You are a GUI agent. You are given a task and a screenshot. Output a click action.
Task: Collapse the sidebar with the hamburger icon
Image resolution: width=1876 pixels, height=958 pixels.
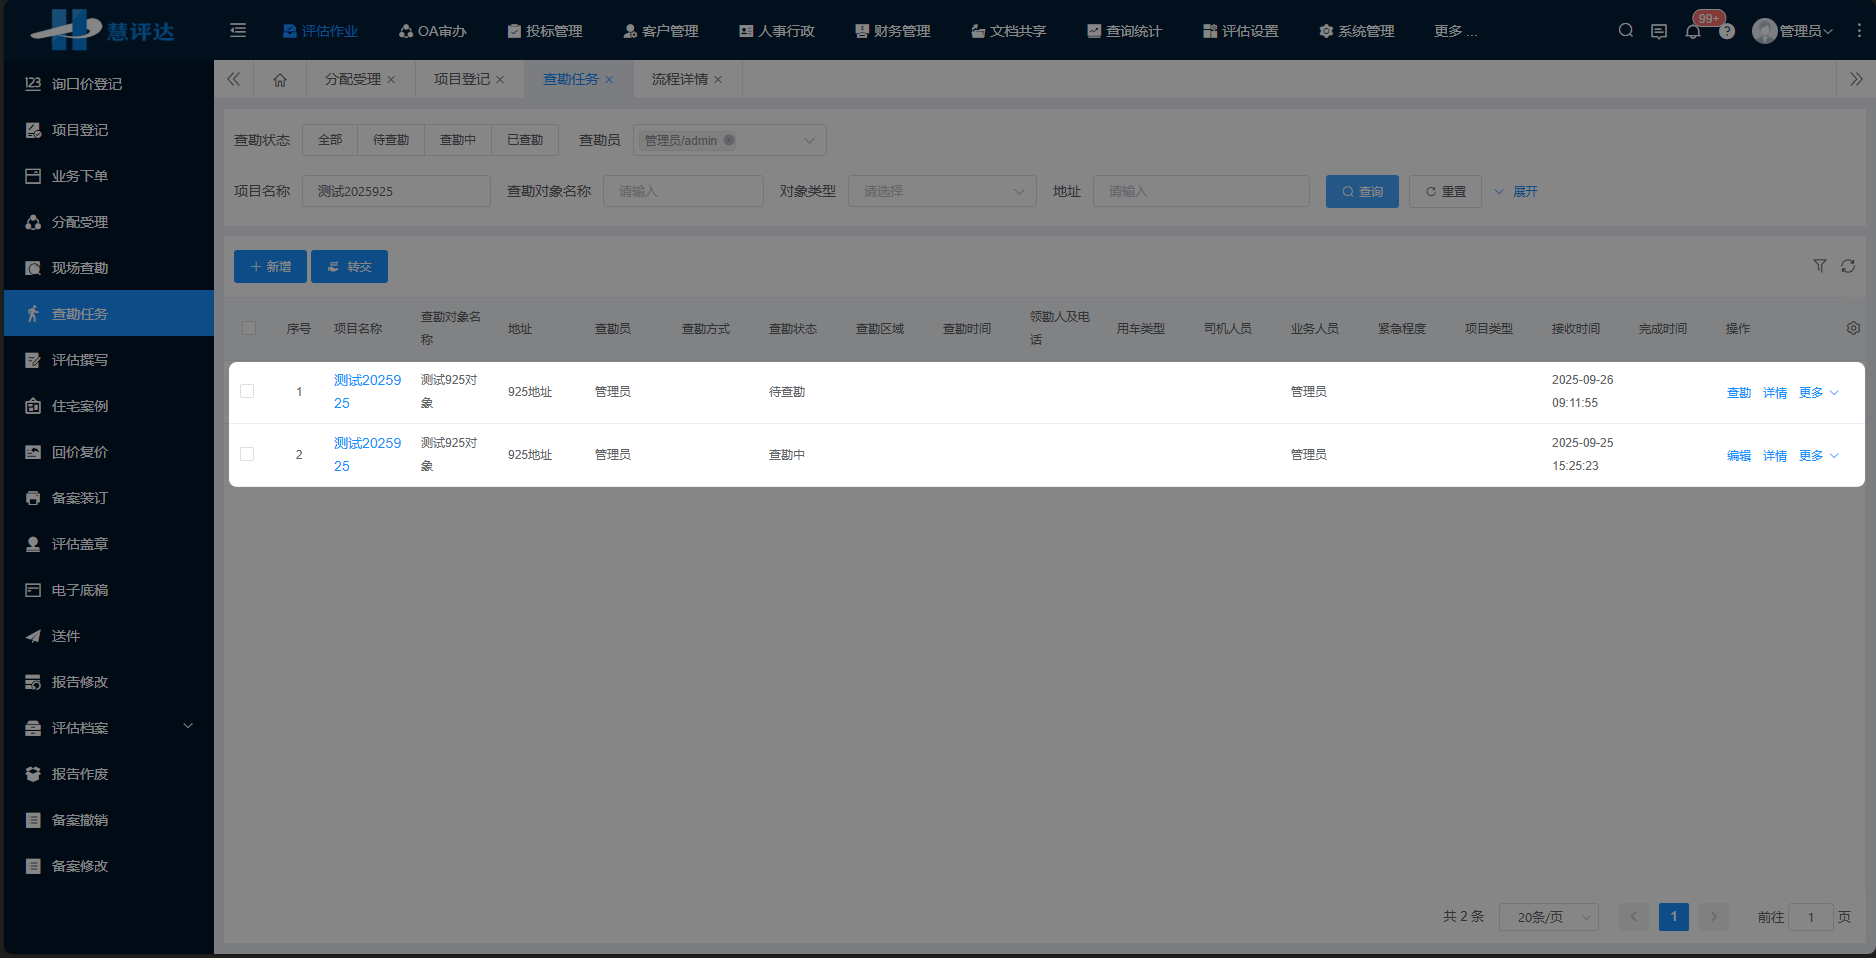(x=238, y=30)
